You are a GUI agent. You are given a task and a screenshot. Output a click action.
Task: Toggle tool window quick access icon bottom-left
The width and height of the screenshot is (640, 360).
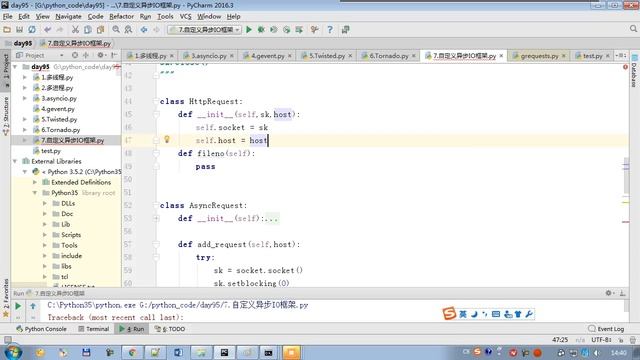click(7, 340)
